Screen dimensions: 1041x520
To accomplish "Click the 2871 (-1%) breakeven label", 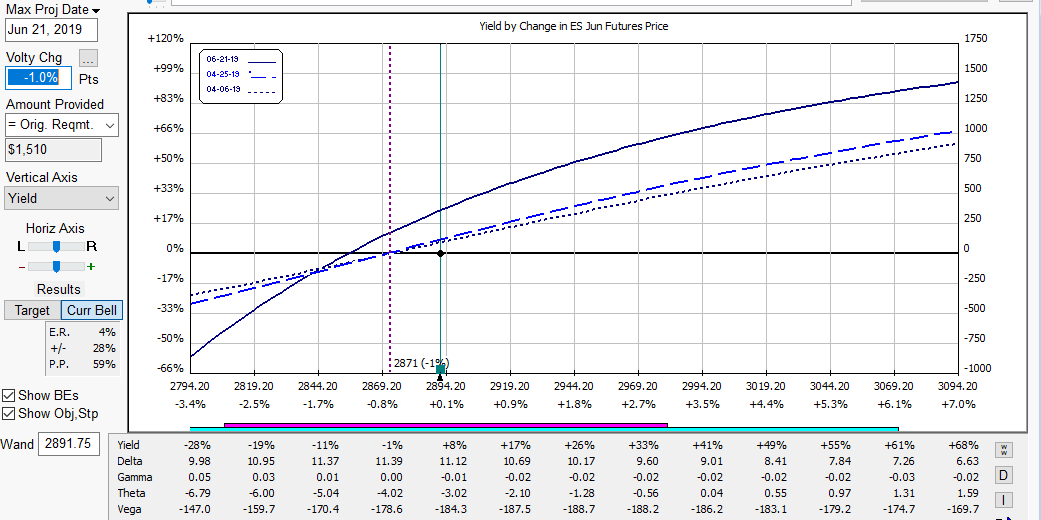I will (x=421, y=364).
